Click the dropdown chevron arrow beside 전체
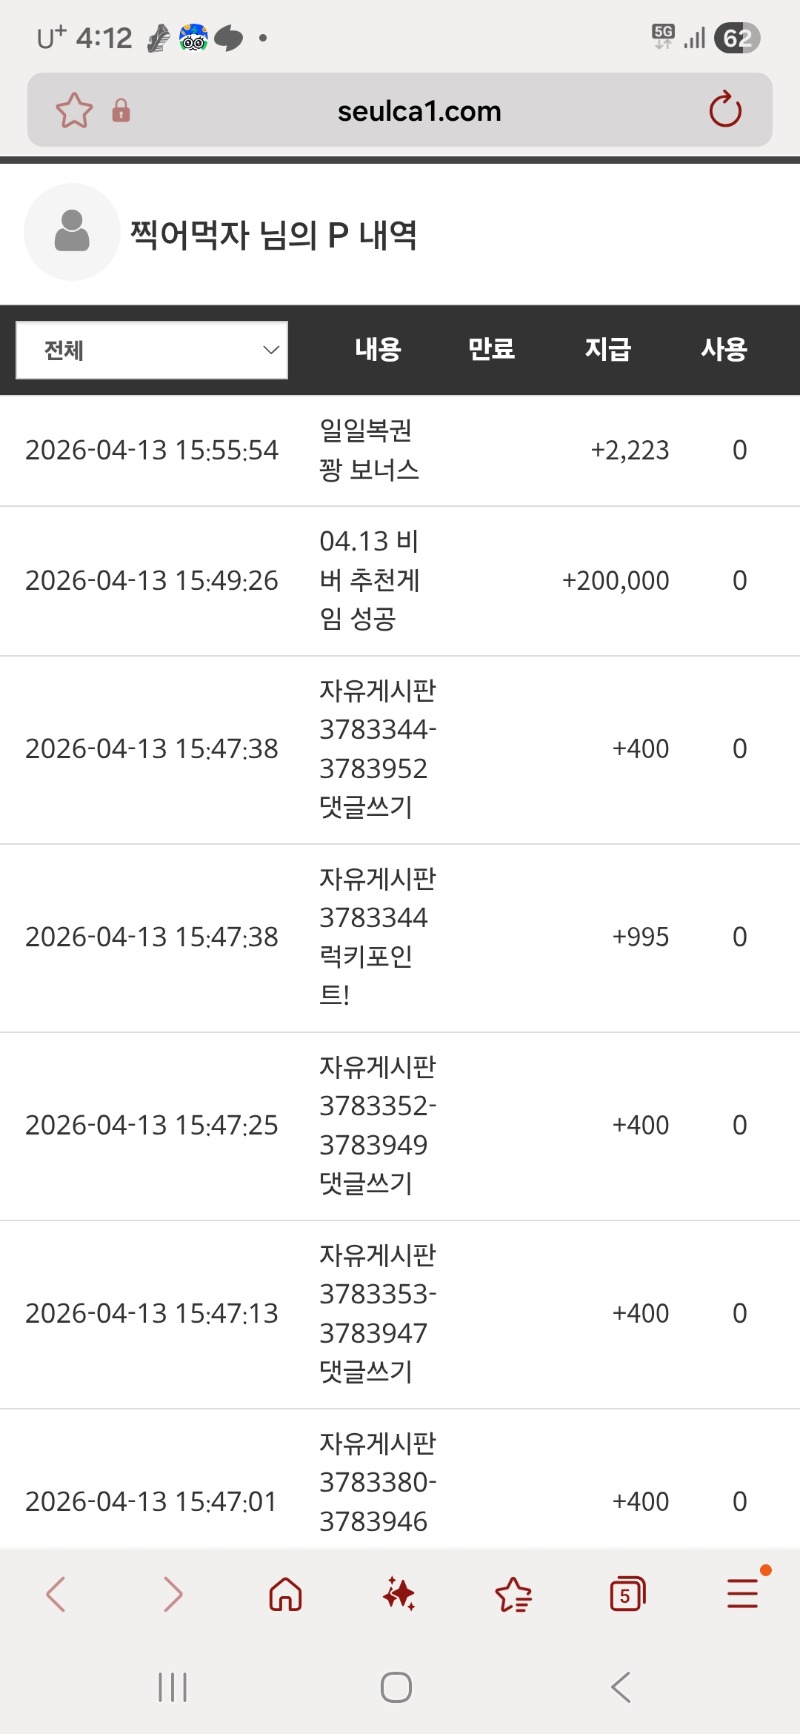The height and width of the screenshot is (1734, 800). pos(270,350)
